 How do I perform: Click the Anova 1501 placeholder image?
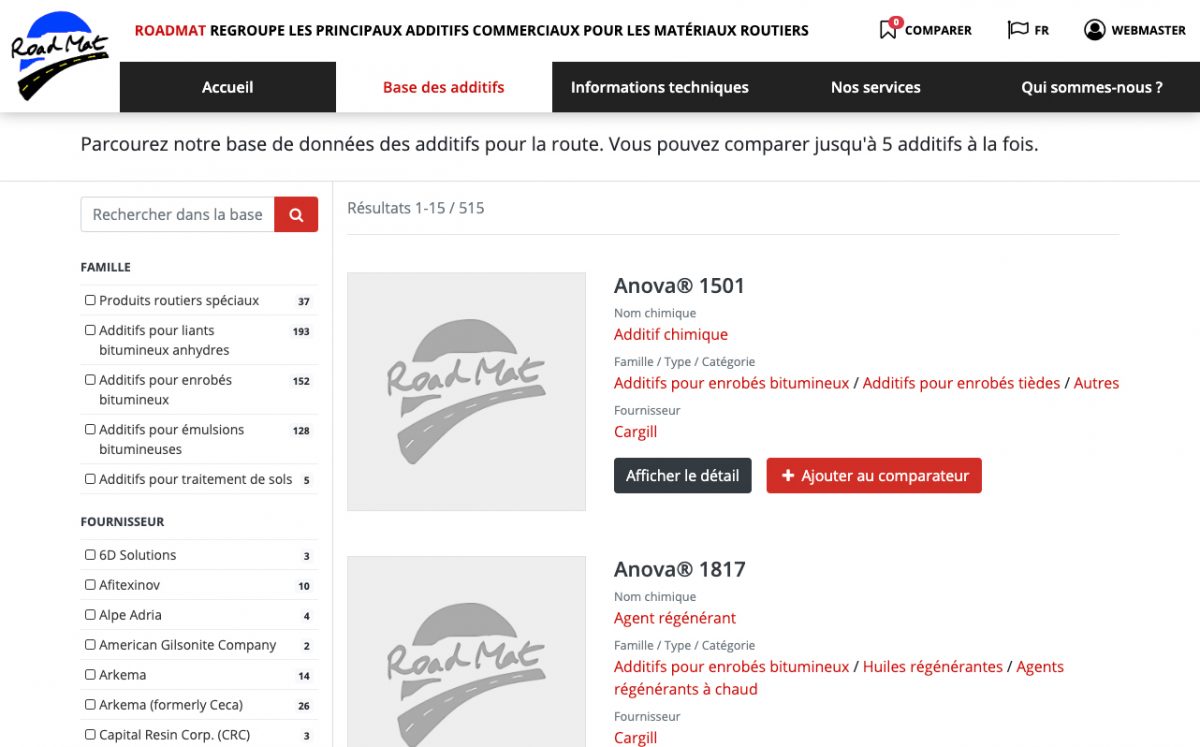coord(466,392)
